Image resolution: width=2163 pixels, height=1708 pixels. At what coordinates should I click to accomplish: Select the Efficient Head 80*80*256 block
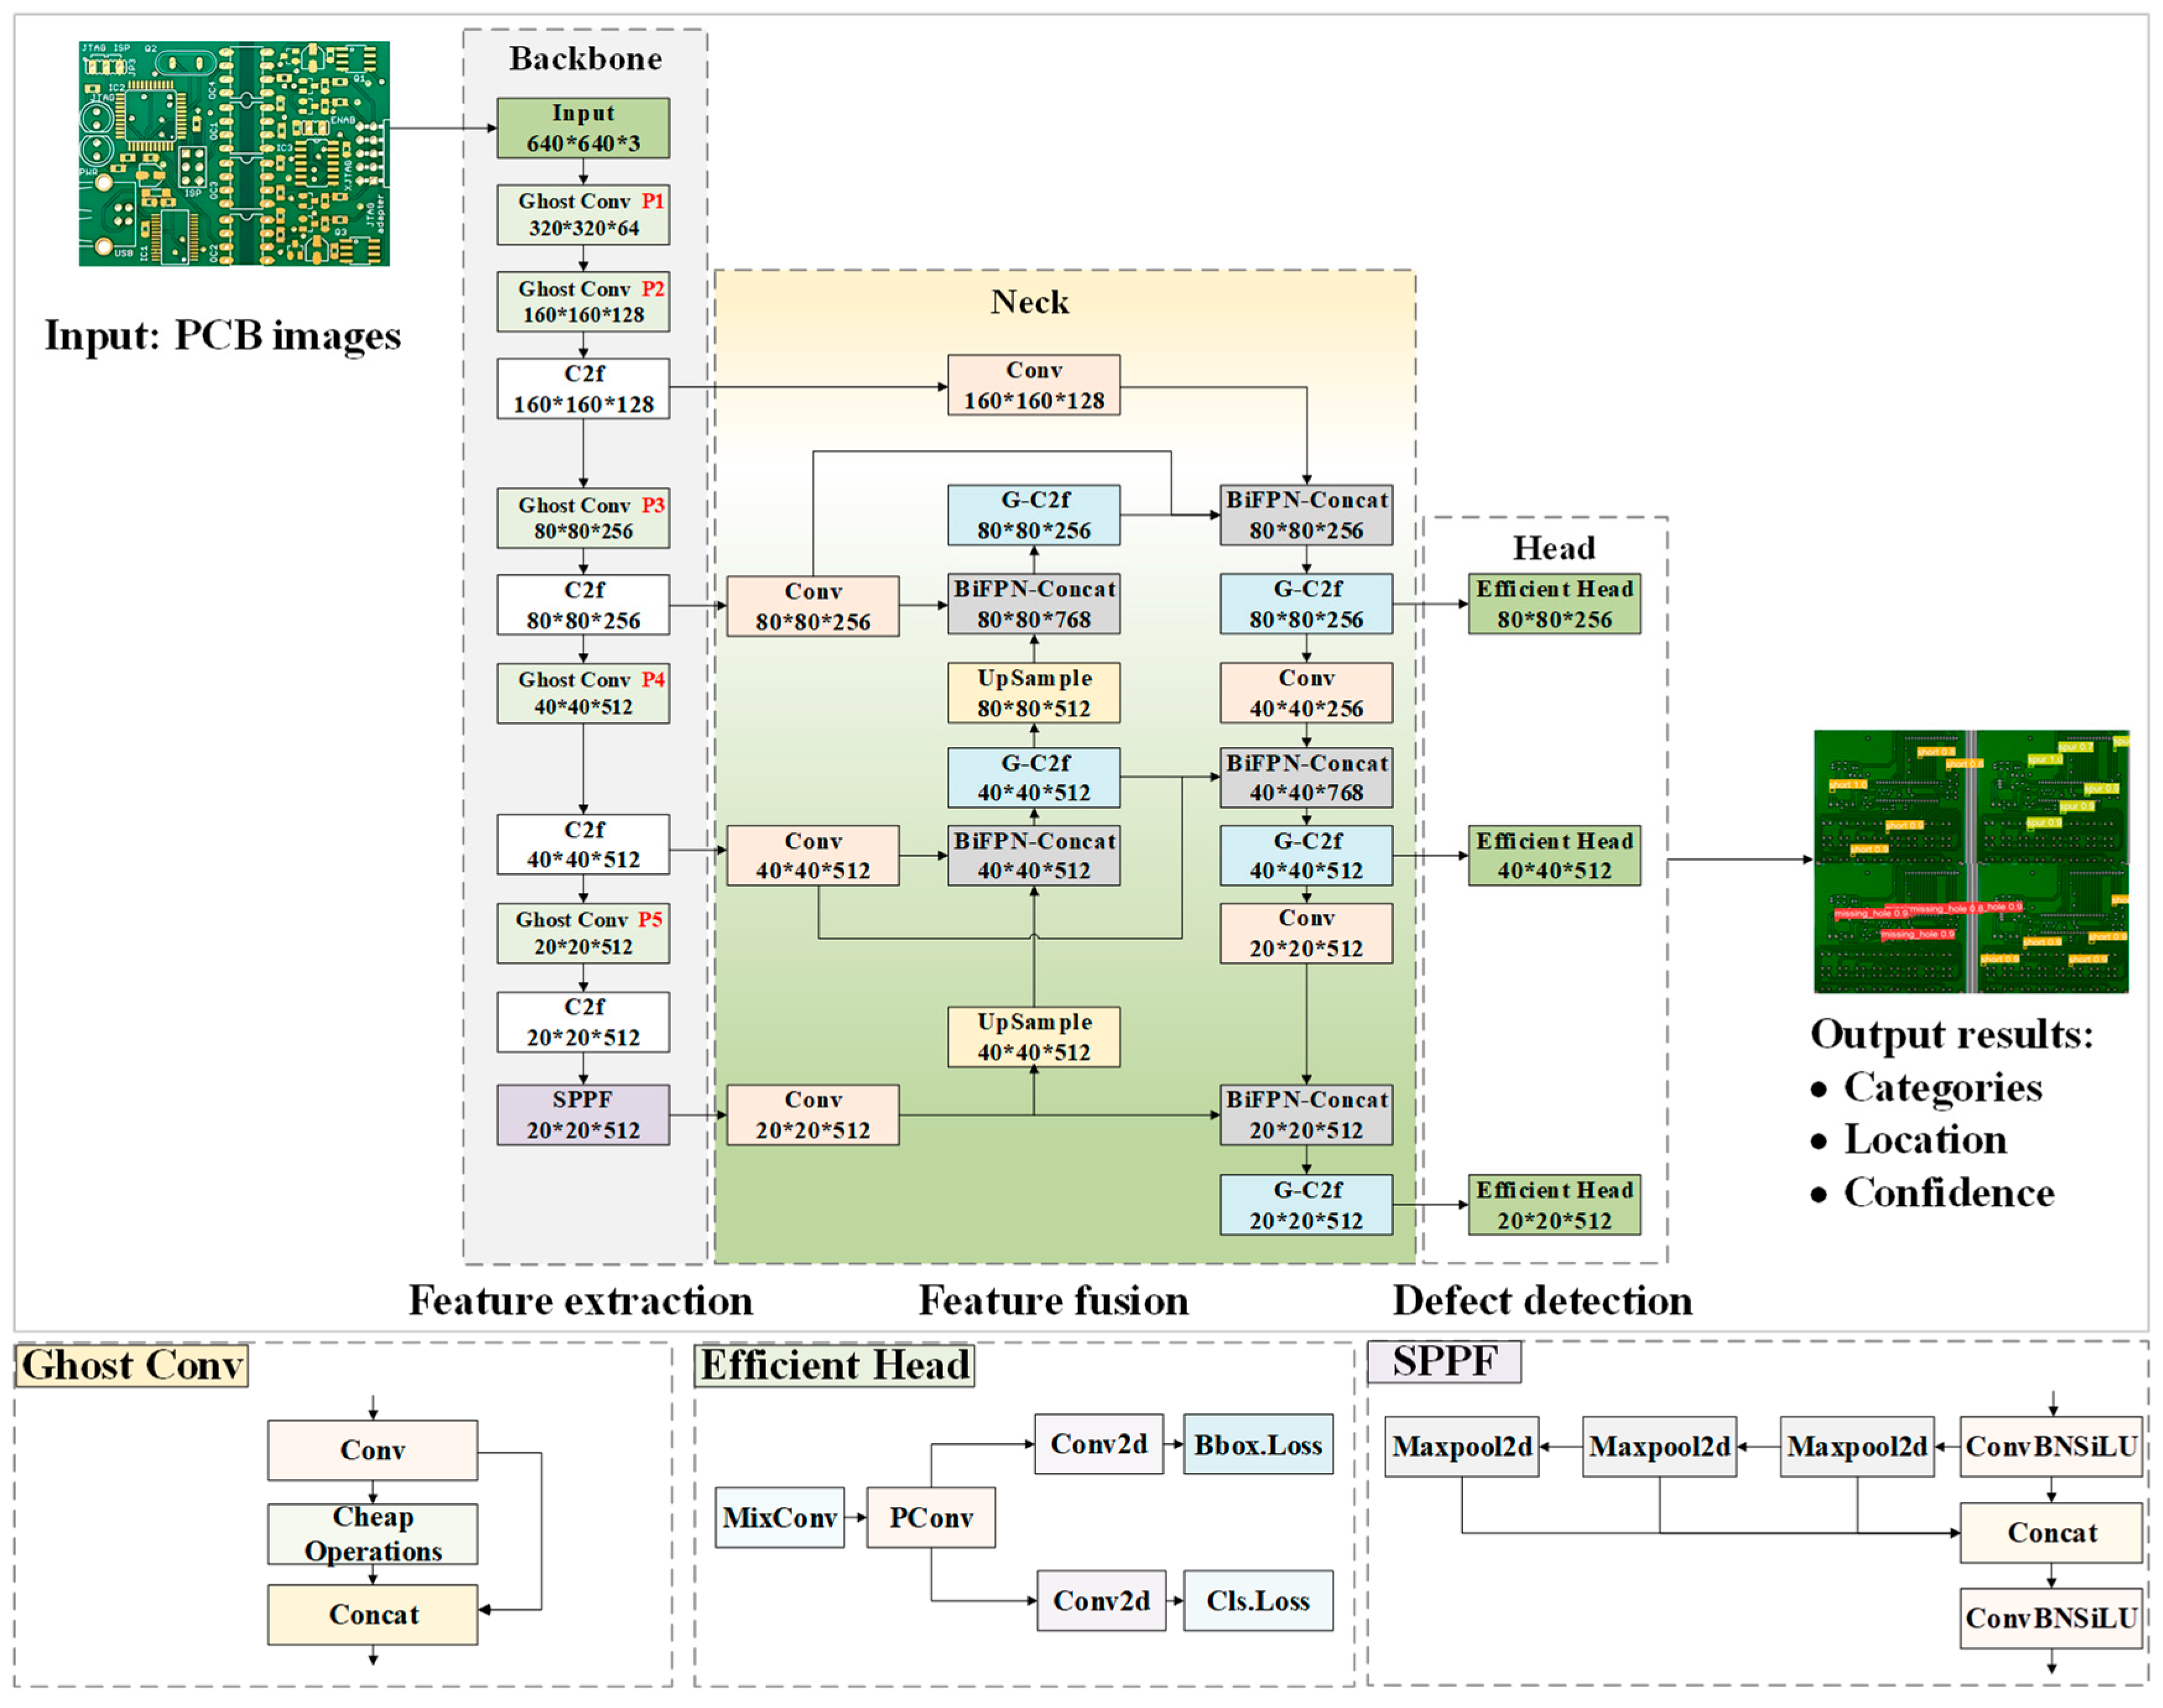click(x=1554, y=604)
